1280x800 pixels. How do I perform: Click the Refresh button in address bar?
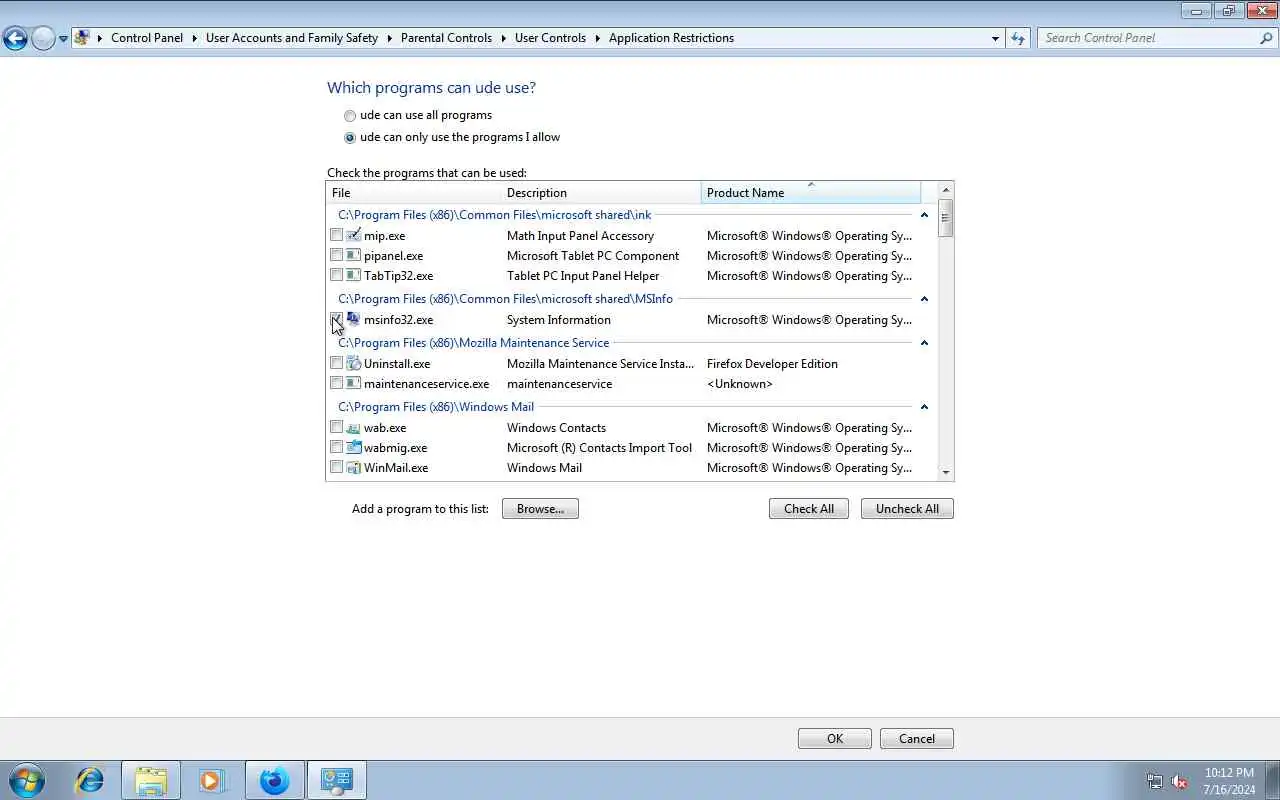(1018, 38)
